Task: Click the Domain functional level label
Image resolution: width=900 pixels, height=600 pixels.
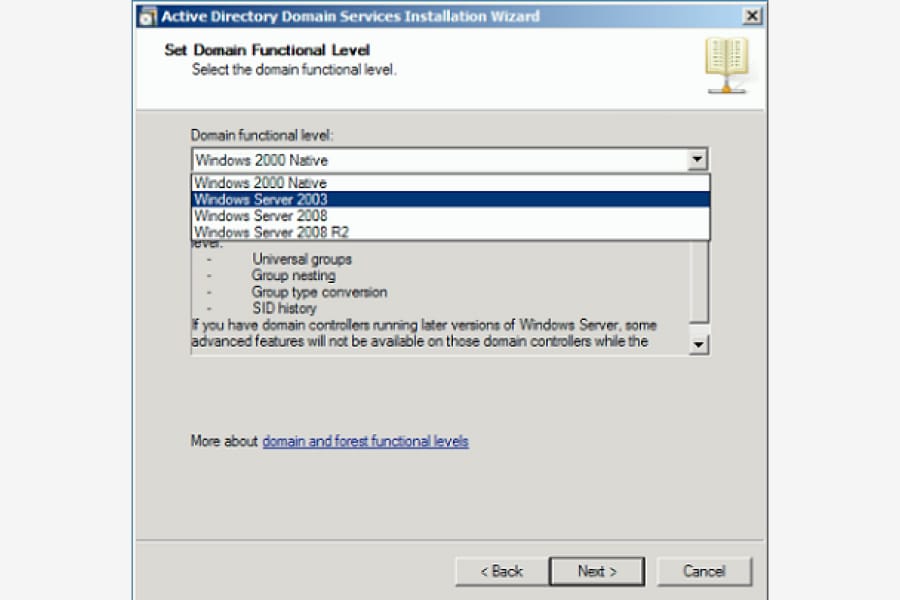Action: click(x=262, y=136)
